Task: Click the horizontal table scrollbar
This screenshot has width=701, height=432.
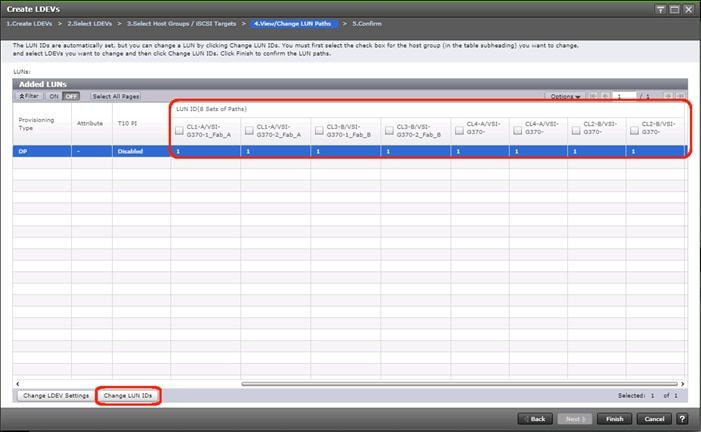Action: click(x=460, y=384)
